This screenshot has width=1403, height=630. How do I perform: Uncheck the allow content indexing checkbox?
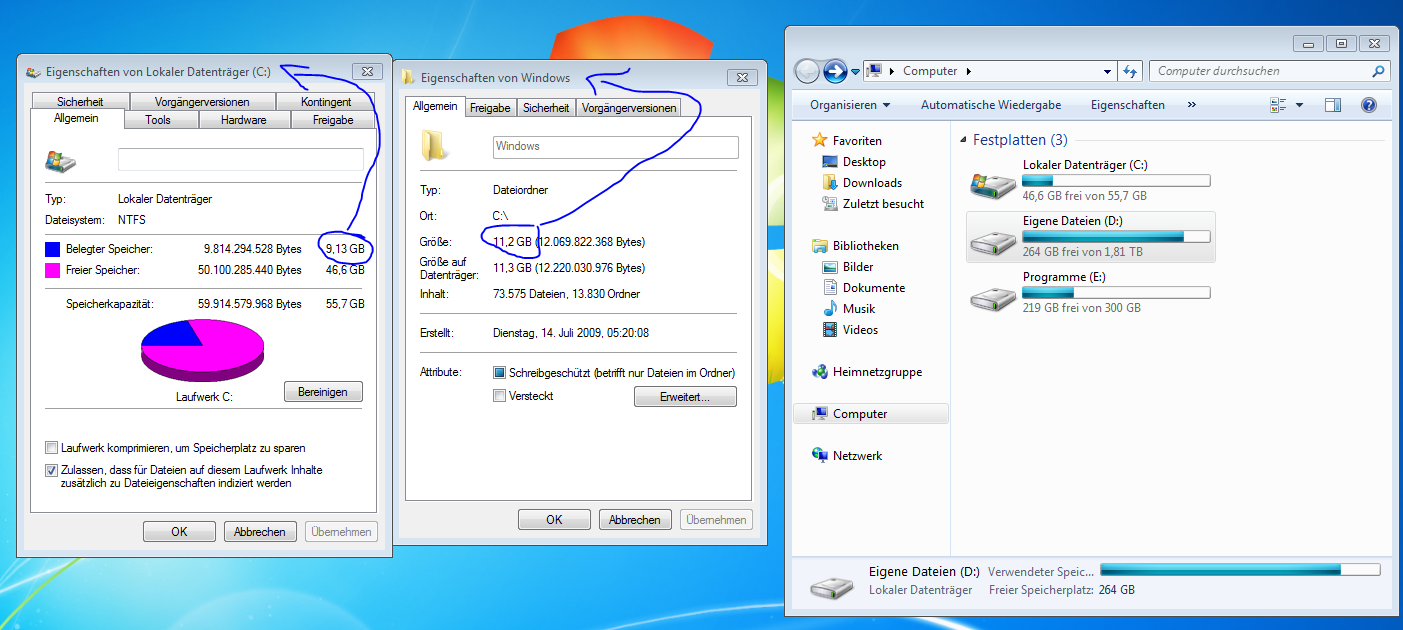click(52, 470)
